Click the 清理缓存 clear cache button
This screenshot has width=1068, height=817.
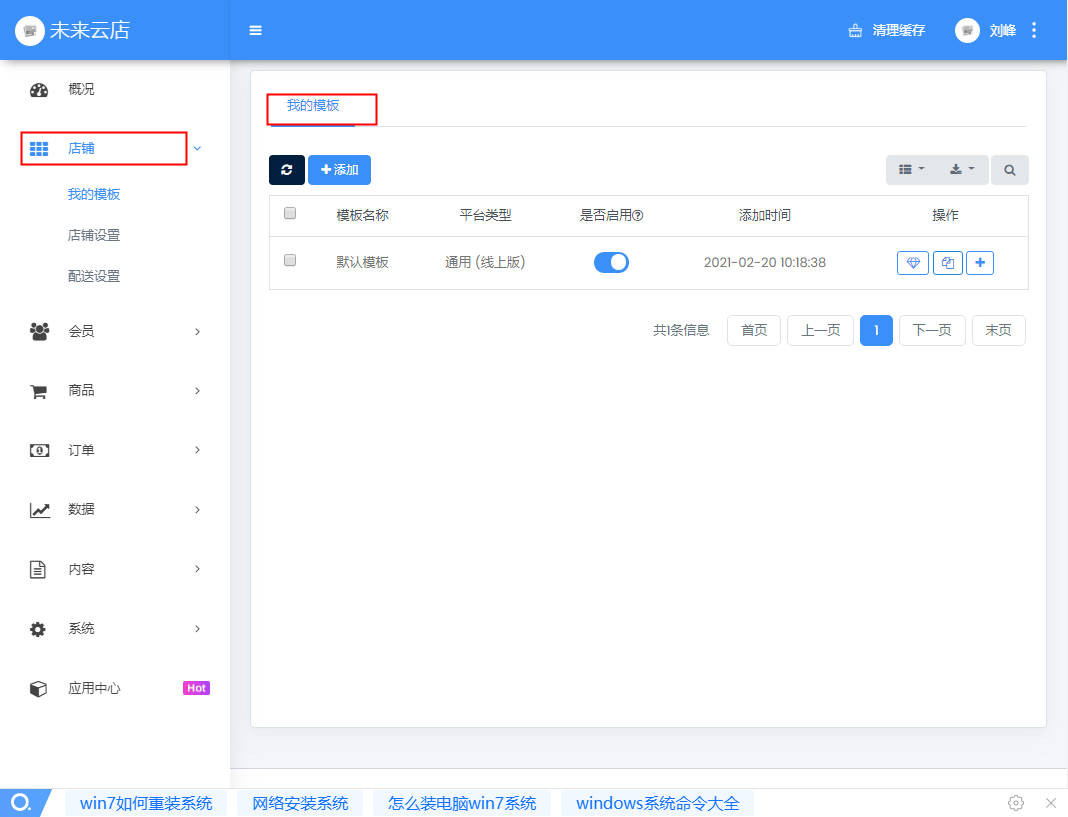[x=887, y=30]
